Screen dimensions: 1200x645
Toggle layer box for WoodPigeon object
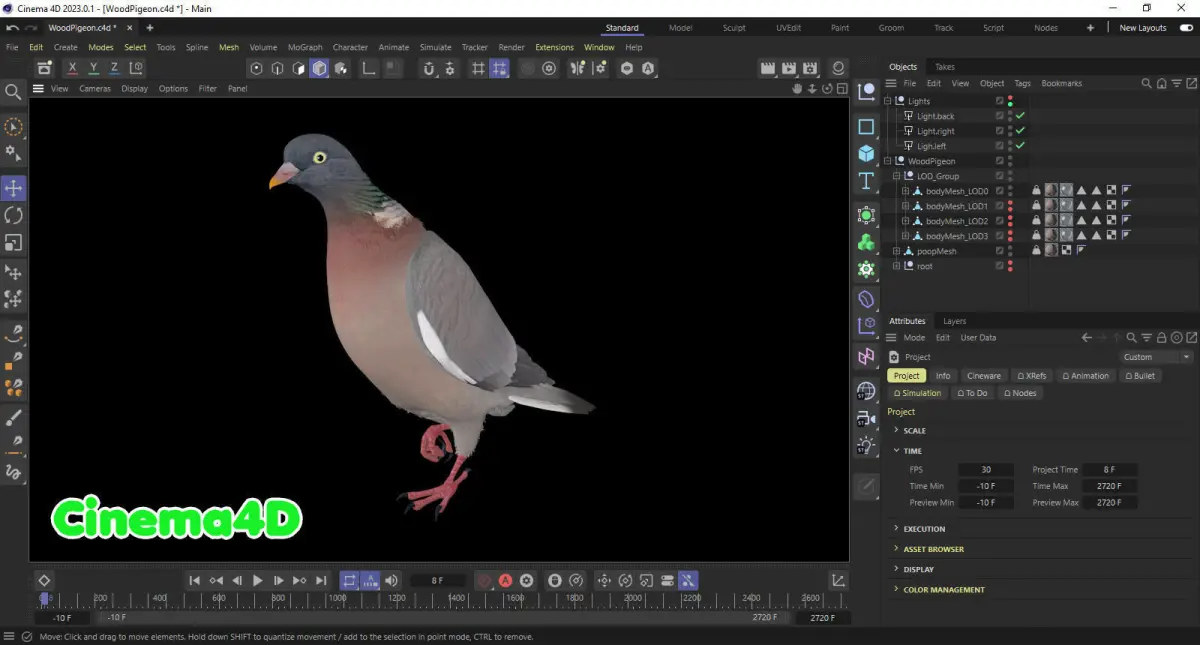click(999, 161)
